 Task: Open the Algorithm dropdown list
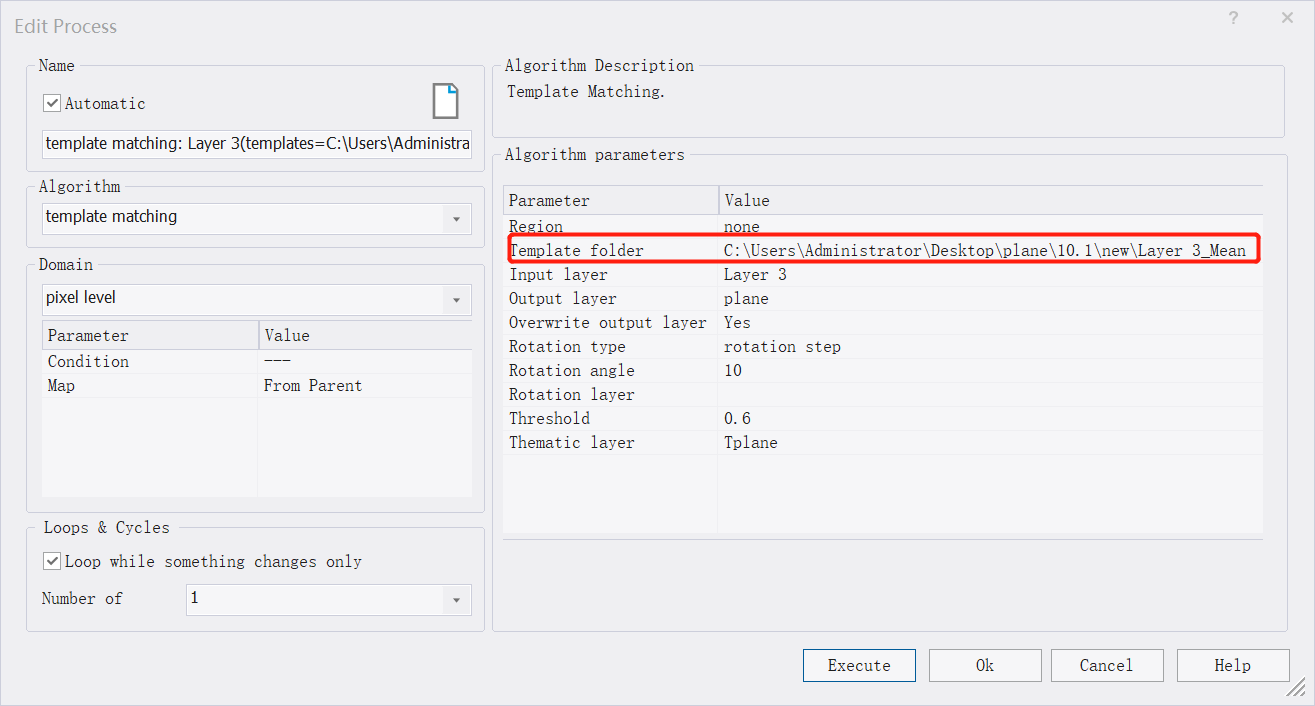[456, 219]
